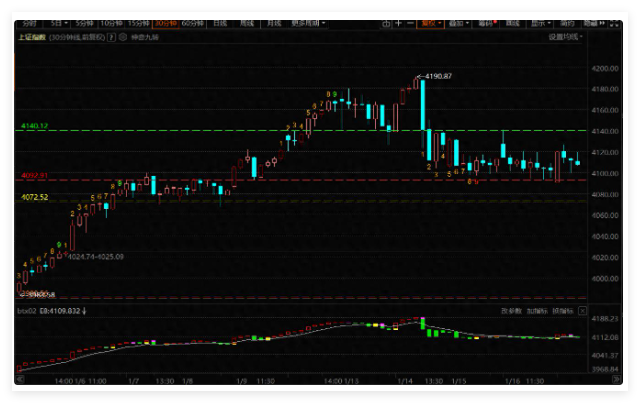The height and width of the screenshot is (403, 640).
Task: Click the down arrow beside btx02 indicator value
Action: pos(83,312)
